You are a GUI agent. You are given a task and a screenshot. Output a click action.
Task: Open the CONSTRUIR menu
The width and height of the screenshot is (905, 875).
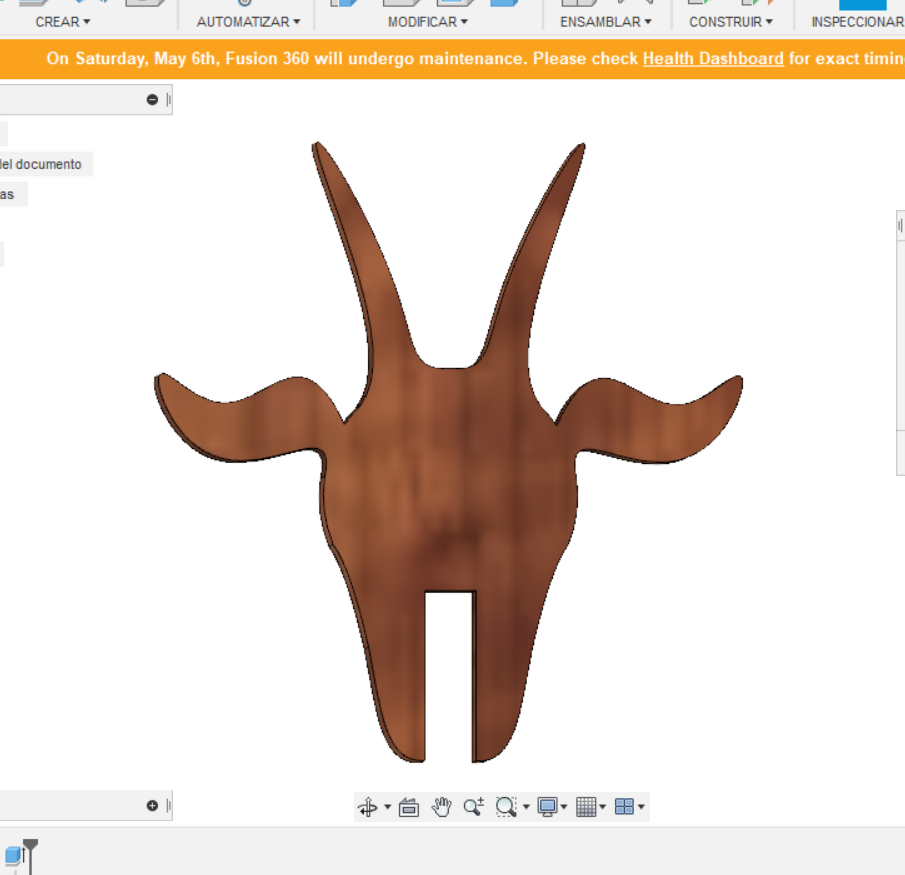[x=731, y=22]
